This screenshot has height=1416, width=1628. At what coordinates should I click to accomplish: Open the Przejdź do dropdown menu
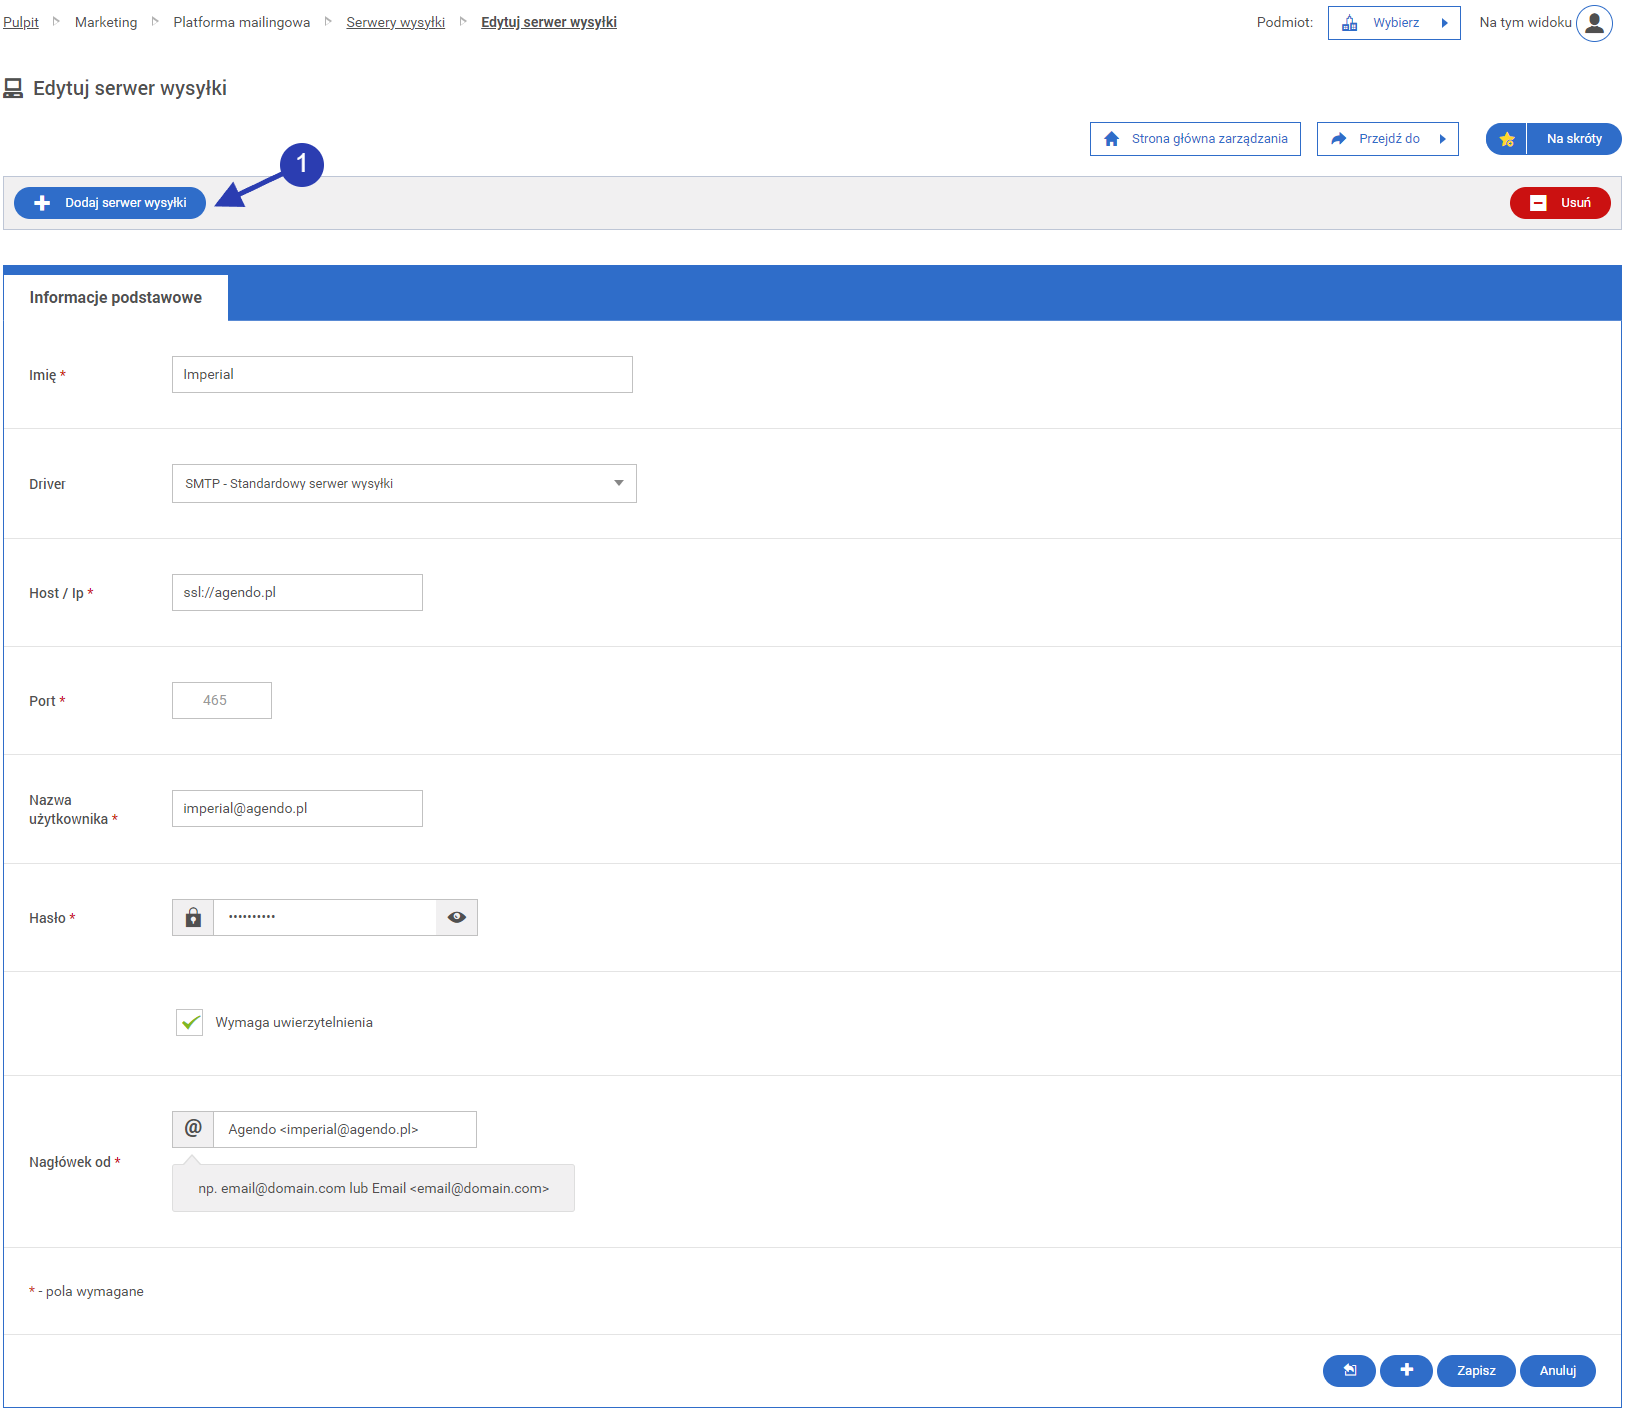click(1387, 139)
